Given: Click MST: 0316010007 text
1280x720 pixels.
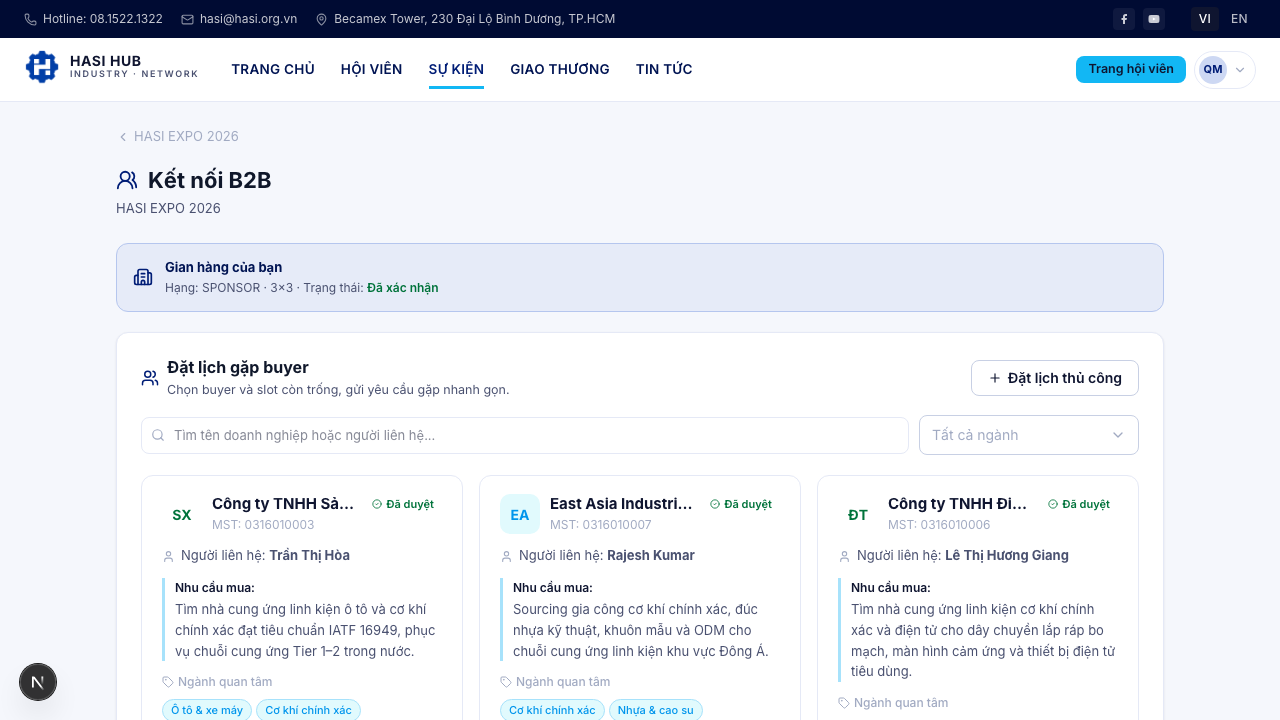Looking at the screenshot, I should (x=601, y=525).
